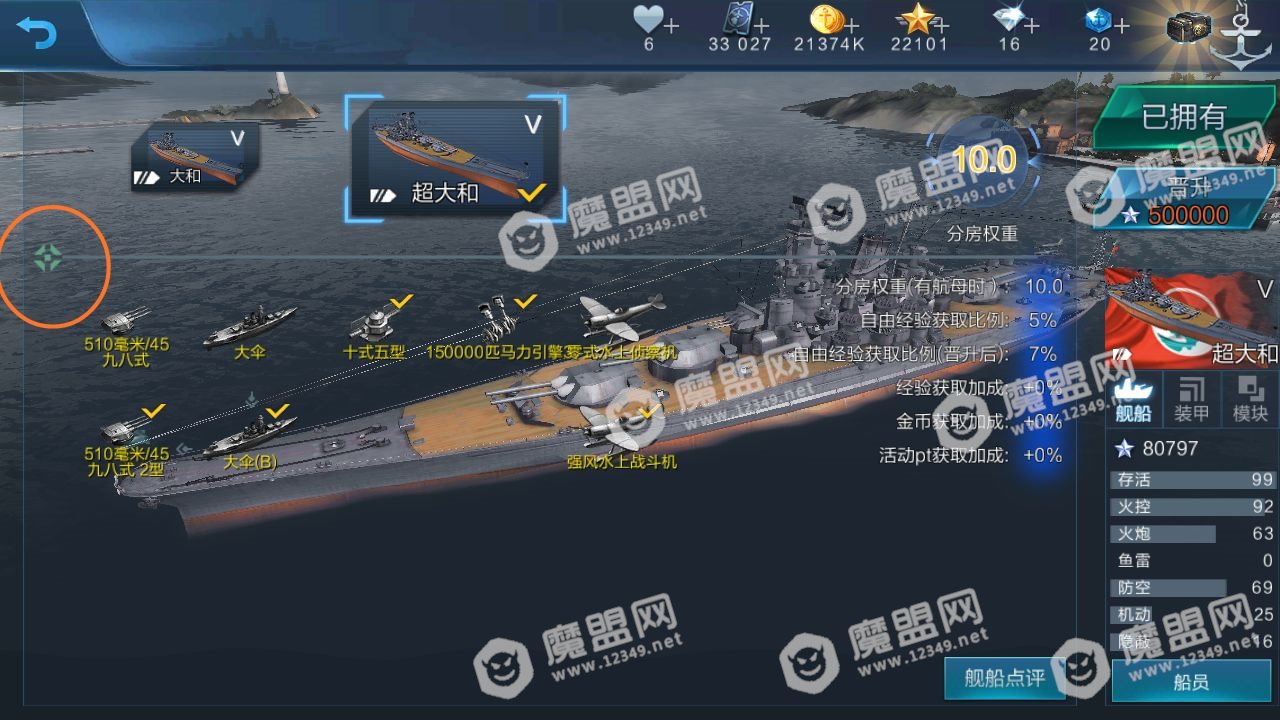Open the 船员 crew button
This screenshot has height=720, width=1280.
click(x=1192, y=681)
